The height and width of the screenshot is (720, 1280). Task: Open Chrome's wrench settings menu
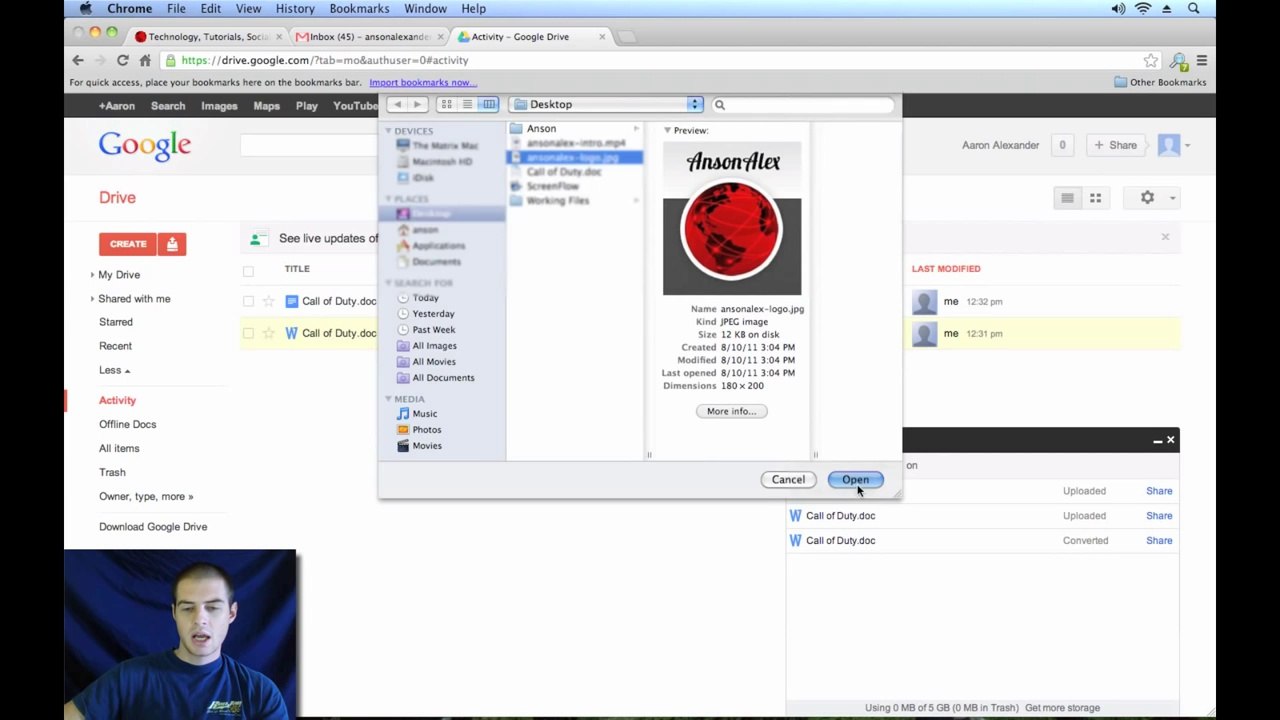[1202, 60]
